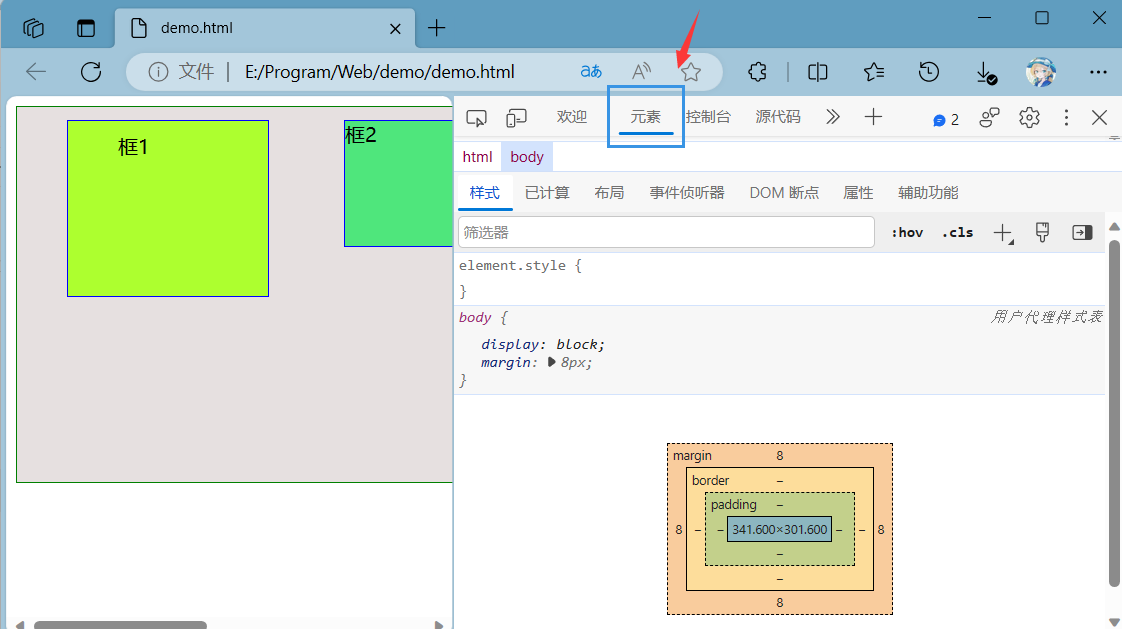
Task: Switch to the DOM 断点 pane
Action: [784, 193]
